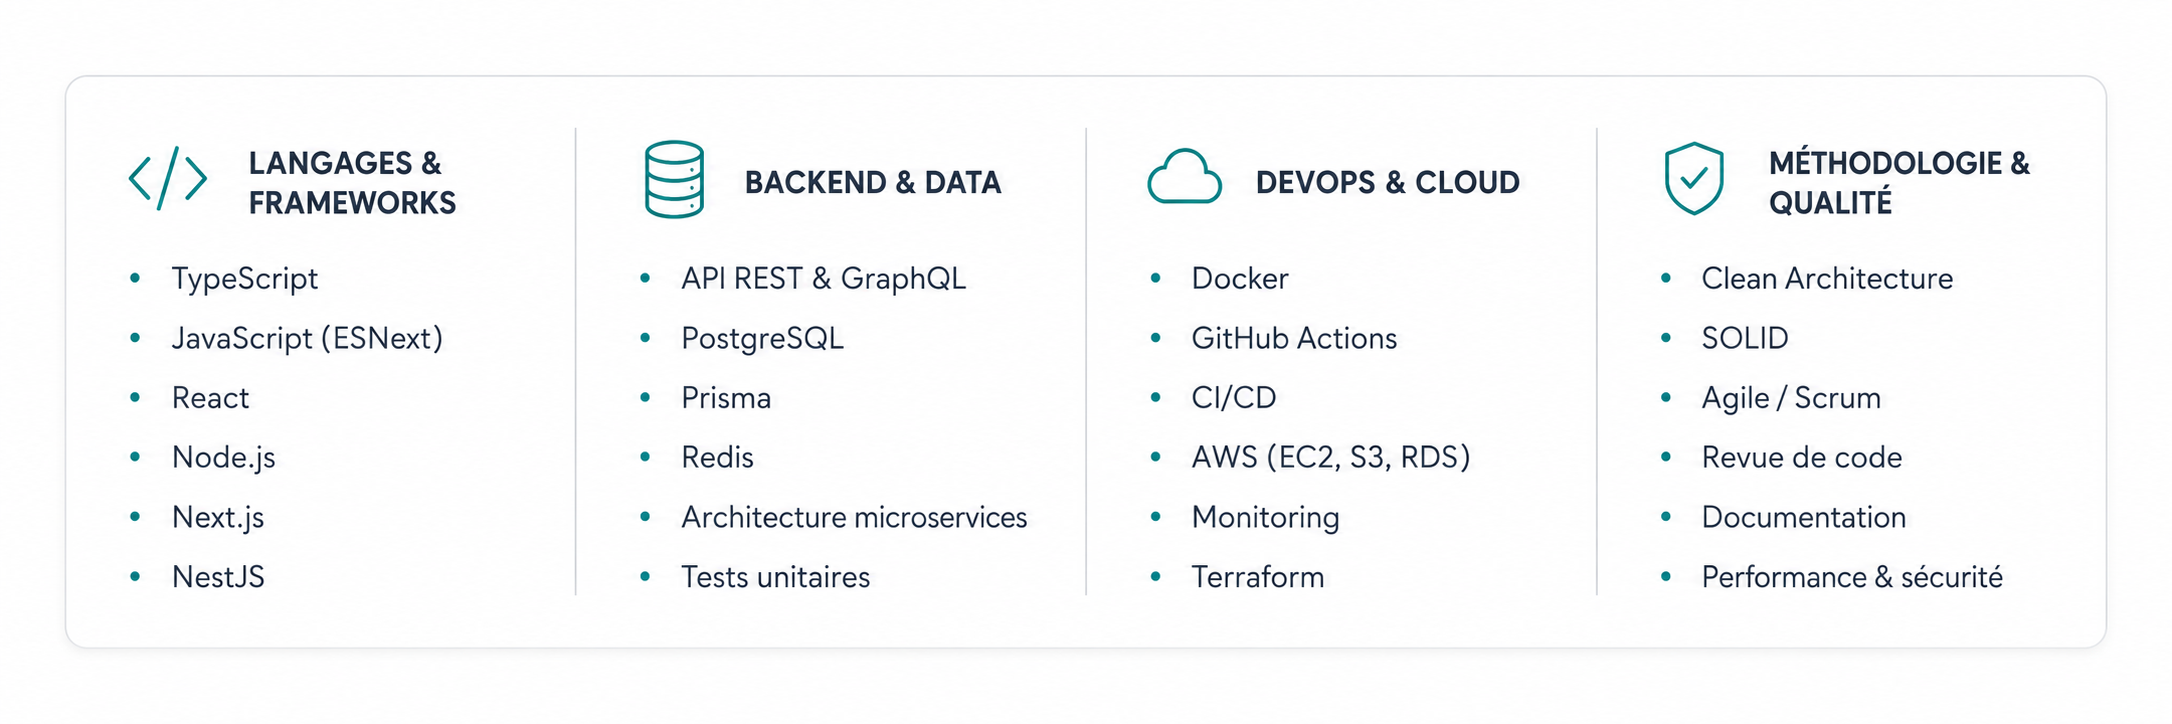Viewport: 2172px width, 724px height.
Task: Click the Méthodologie & Qualité heading
Action: [x=1899, y=183]
